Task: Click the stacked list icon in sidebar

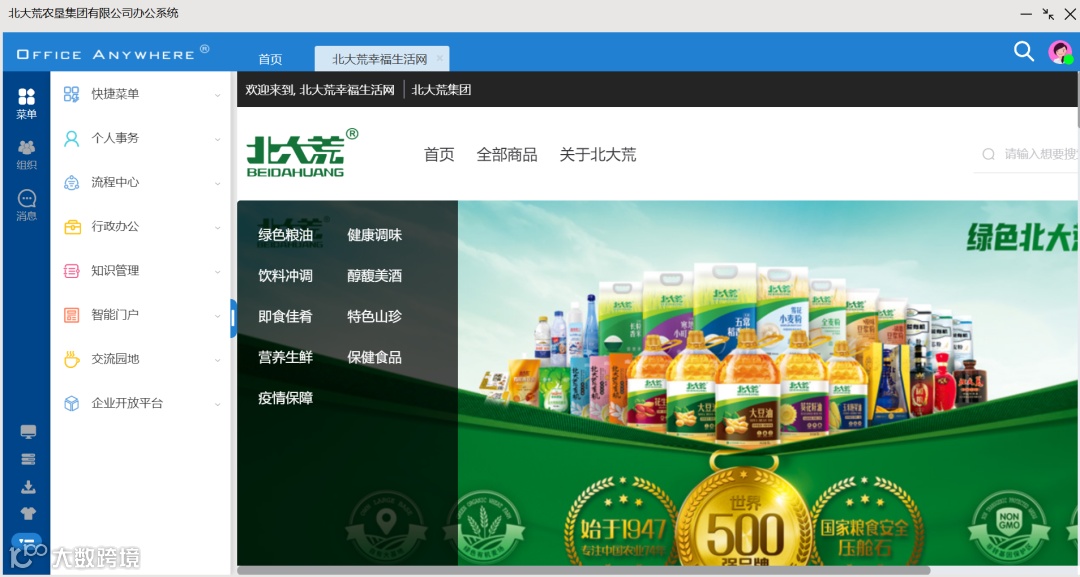Action: 28,459
